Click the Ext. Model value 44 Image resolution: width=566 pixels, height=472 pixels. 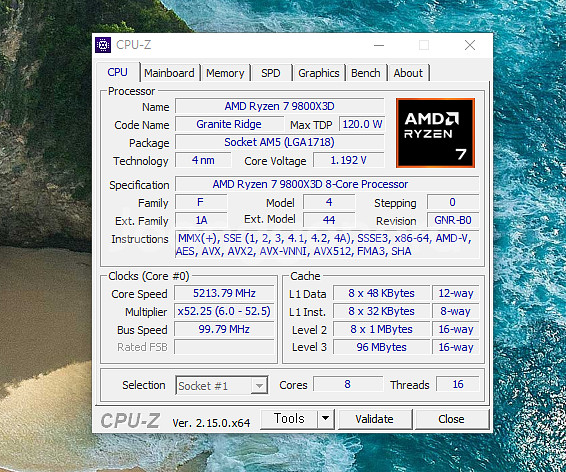[329, 220]
